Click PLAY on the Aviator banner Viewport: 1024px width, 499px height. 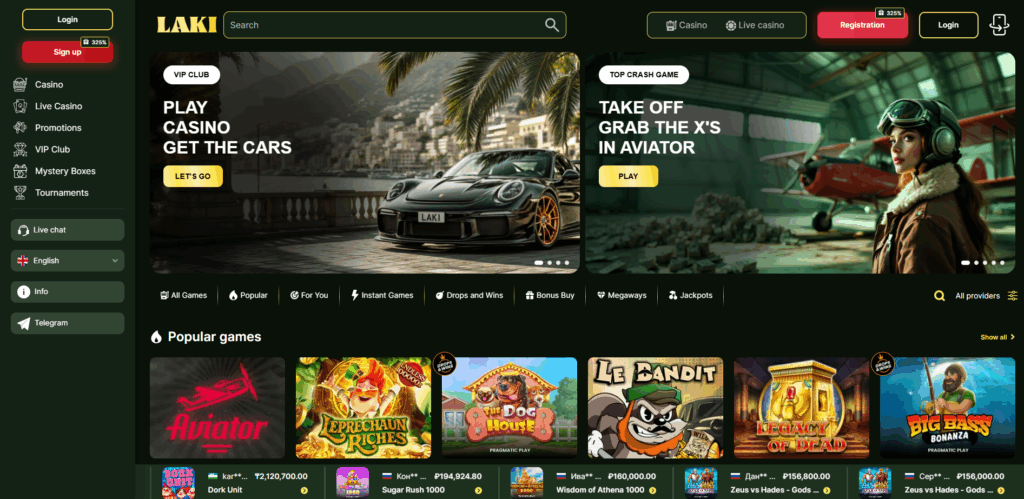(x=628, y=176)
